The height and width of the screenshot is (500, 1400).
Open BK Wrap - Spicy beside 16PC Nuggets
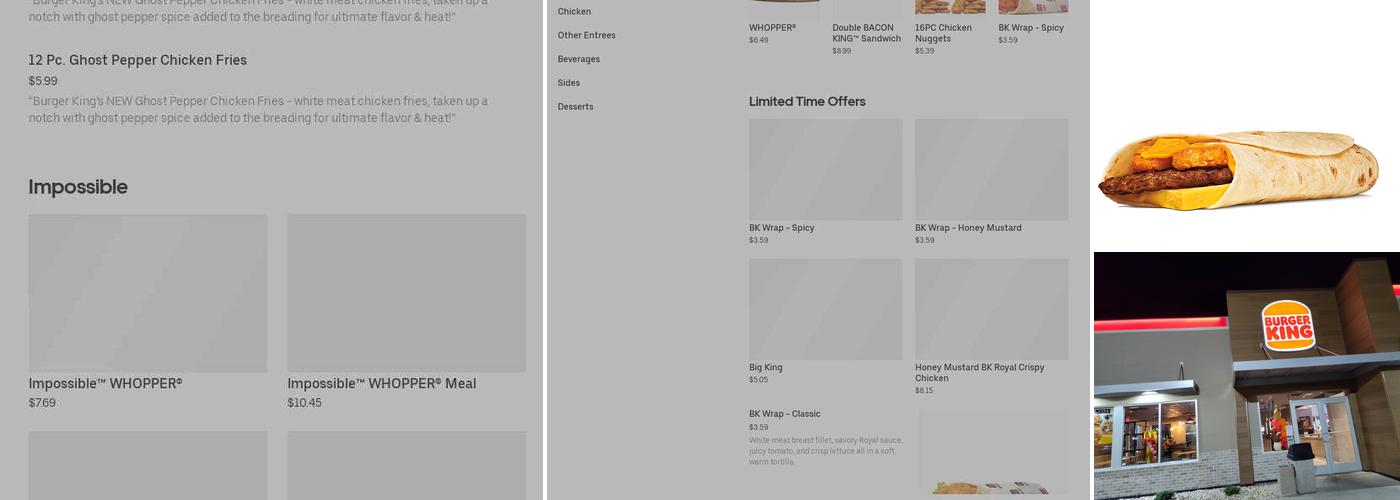(1031, 28)
